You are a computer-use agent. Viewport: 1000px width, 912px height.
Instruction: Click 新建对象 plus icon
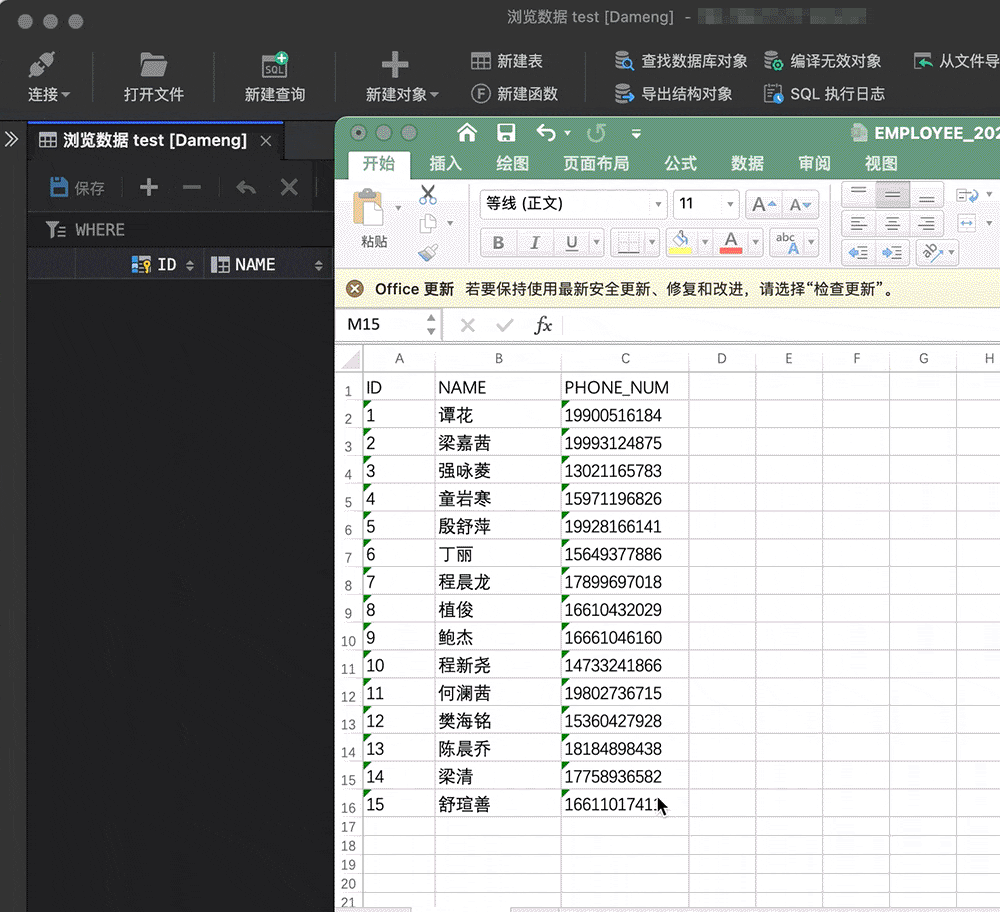tap(395, 64)
